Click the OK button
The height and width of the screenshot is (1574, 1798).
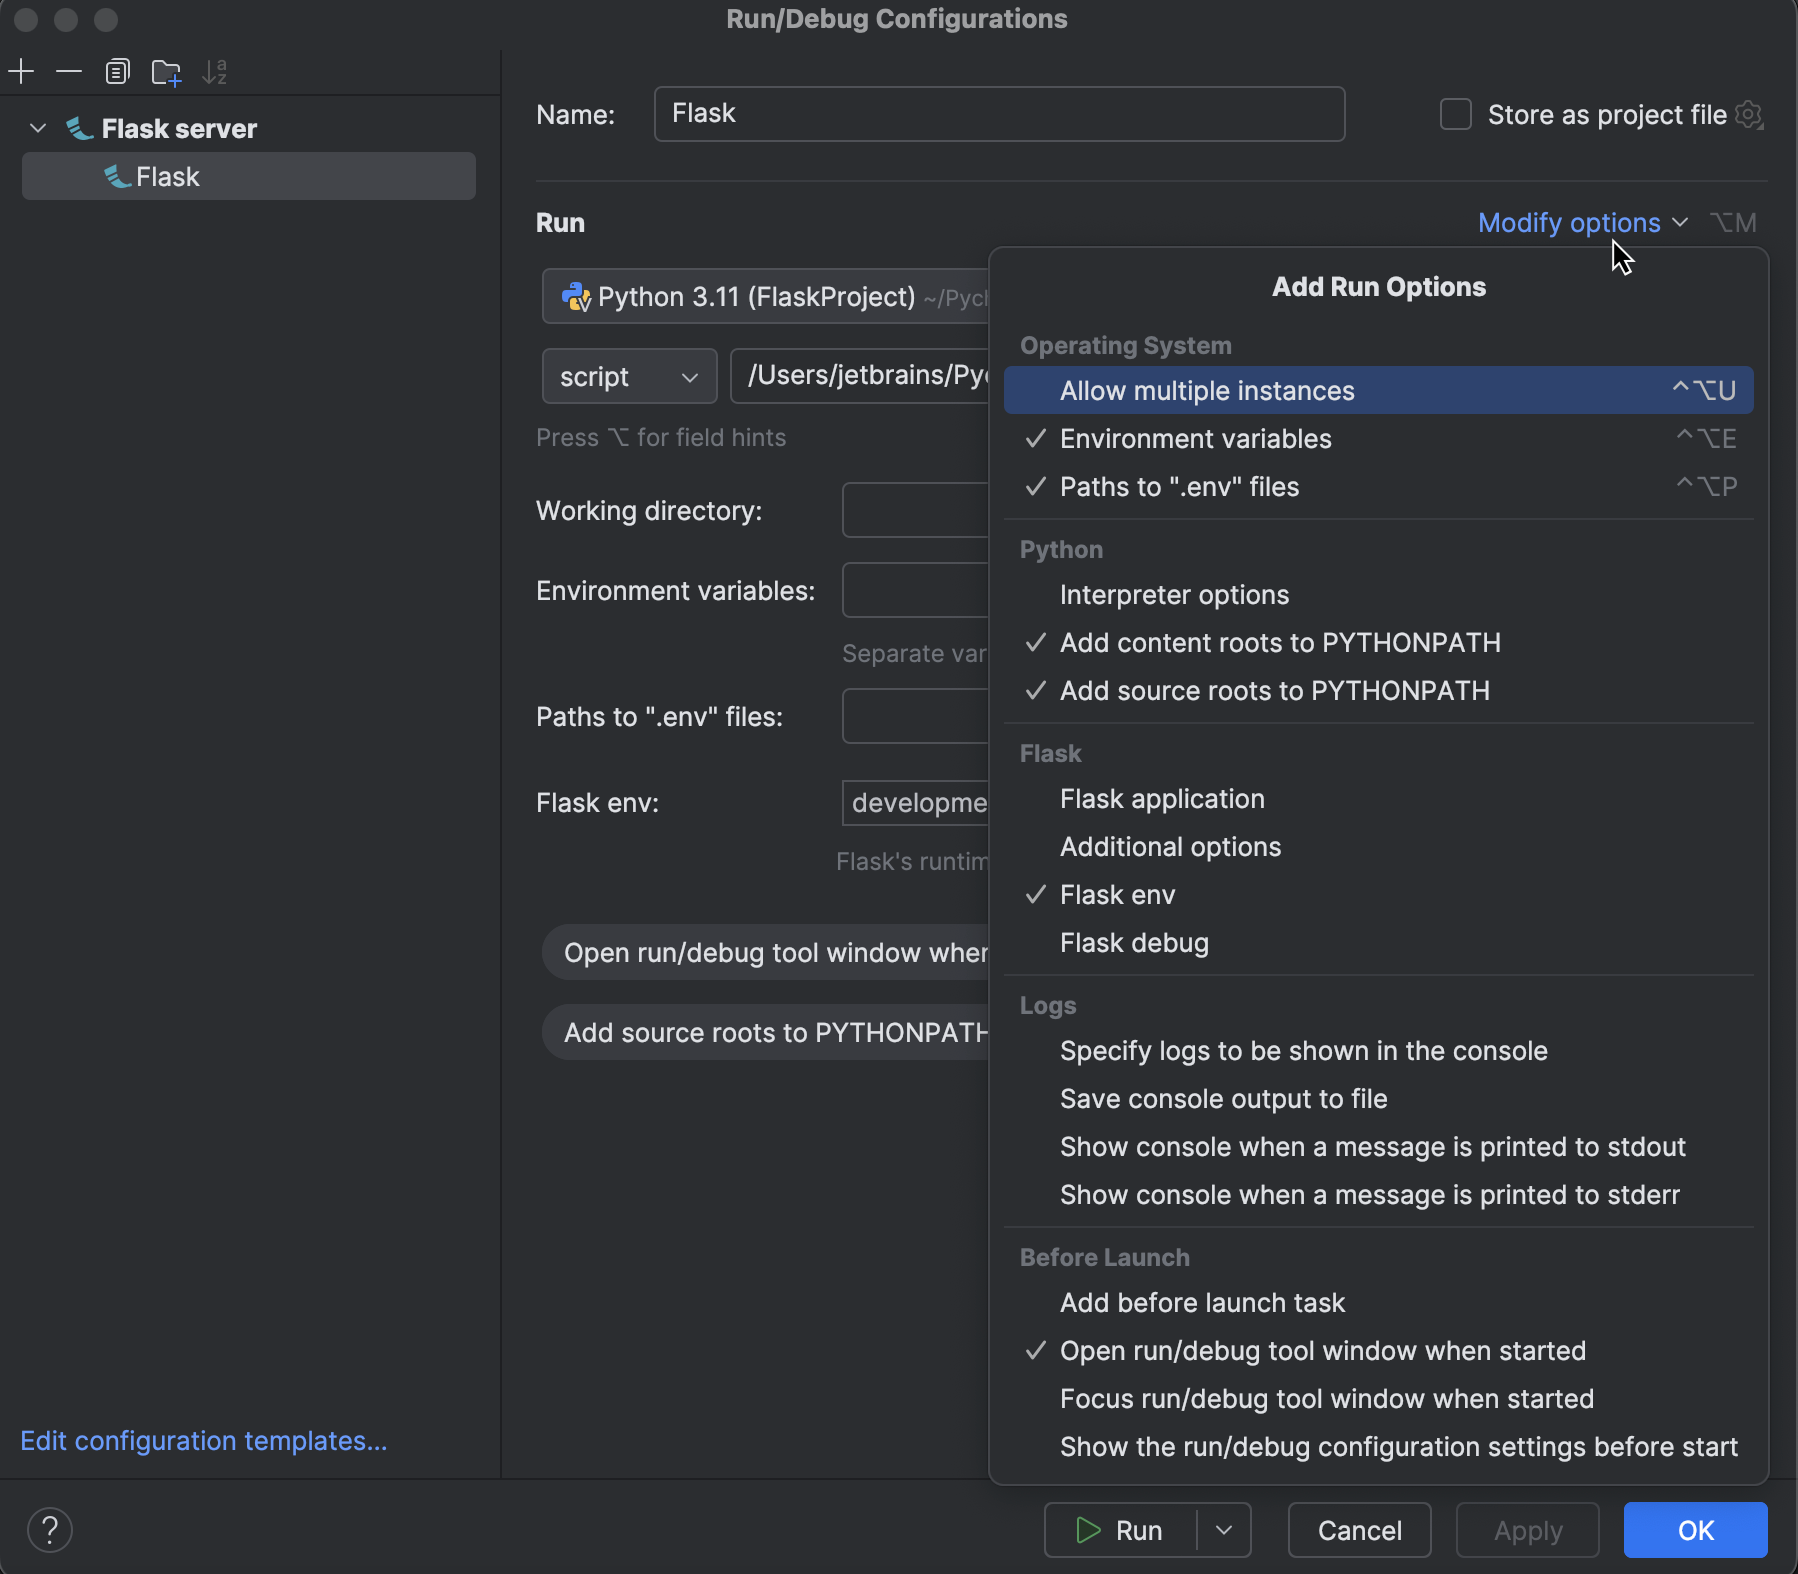pyautogui.click(x=1694, y=1530)
